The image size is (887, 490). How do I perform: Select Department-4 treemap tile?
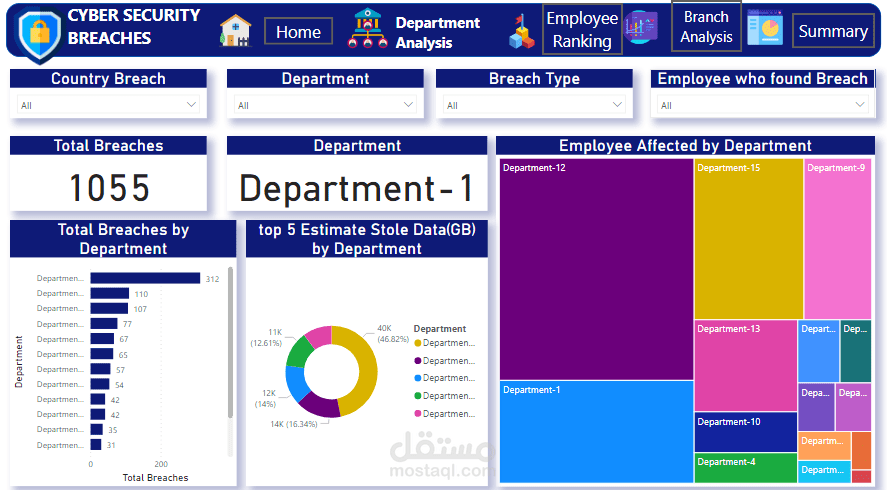(x=746, y=468)
